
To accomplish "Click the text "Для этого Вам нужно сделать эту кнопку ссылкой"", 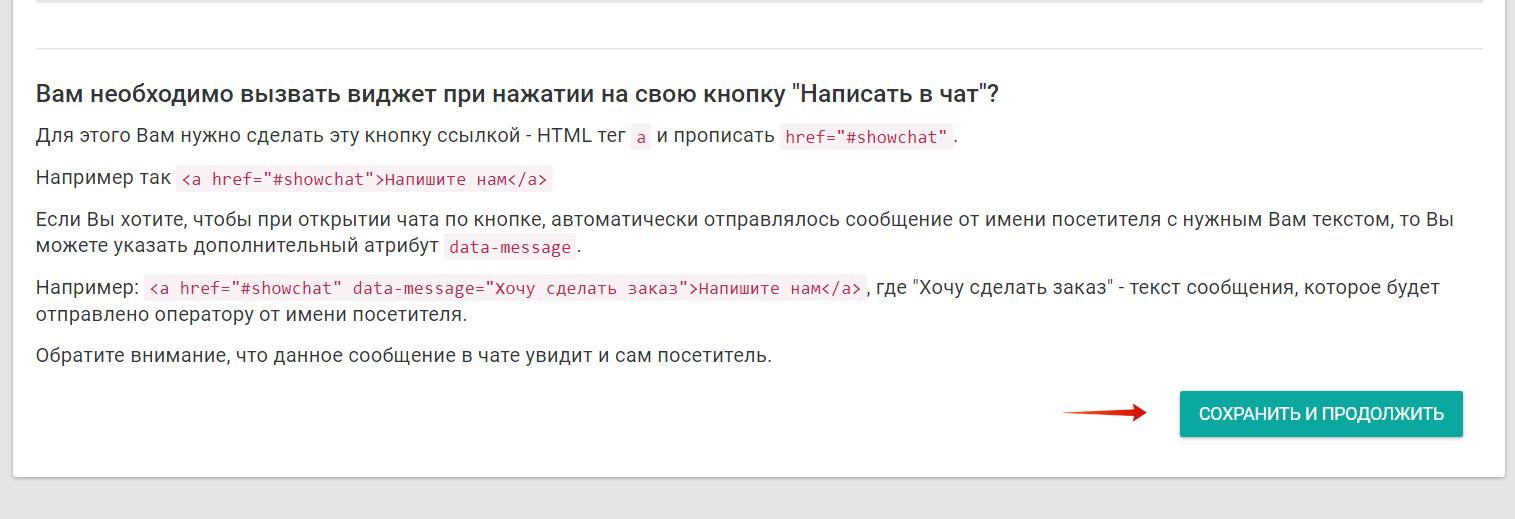I will point(278,136).
